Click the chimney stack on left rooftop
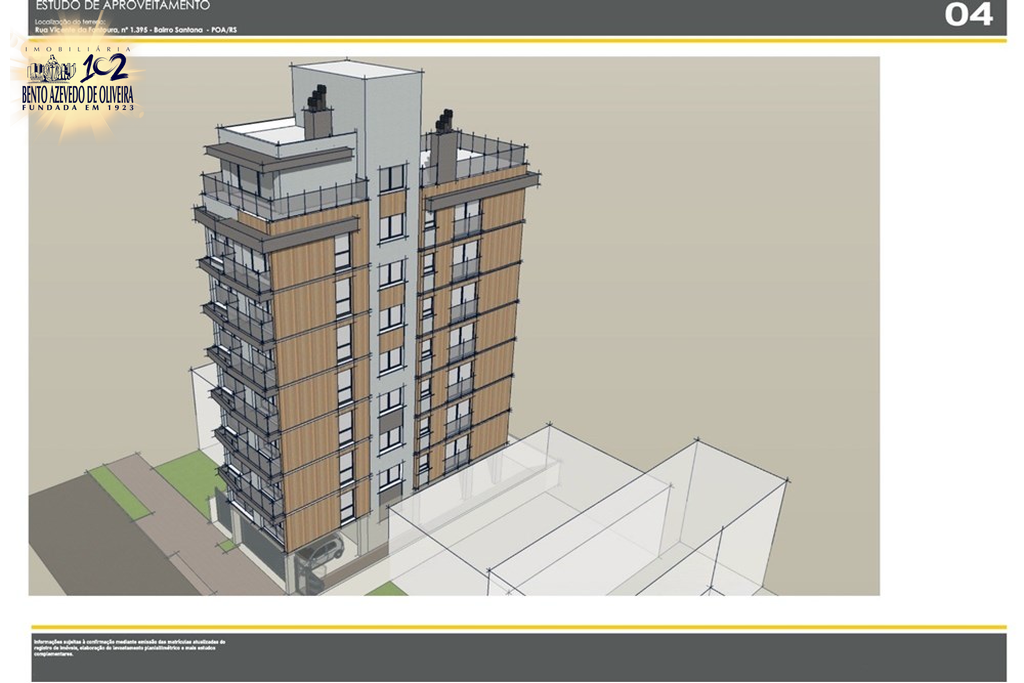 318,113
